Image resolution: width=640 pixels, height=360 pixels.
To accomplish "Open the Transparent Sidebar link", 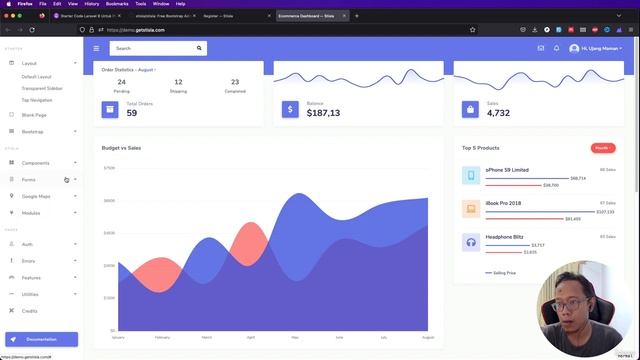I will pos(42,88).
